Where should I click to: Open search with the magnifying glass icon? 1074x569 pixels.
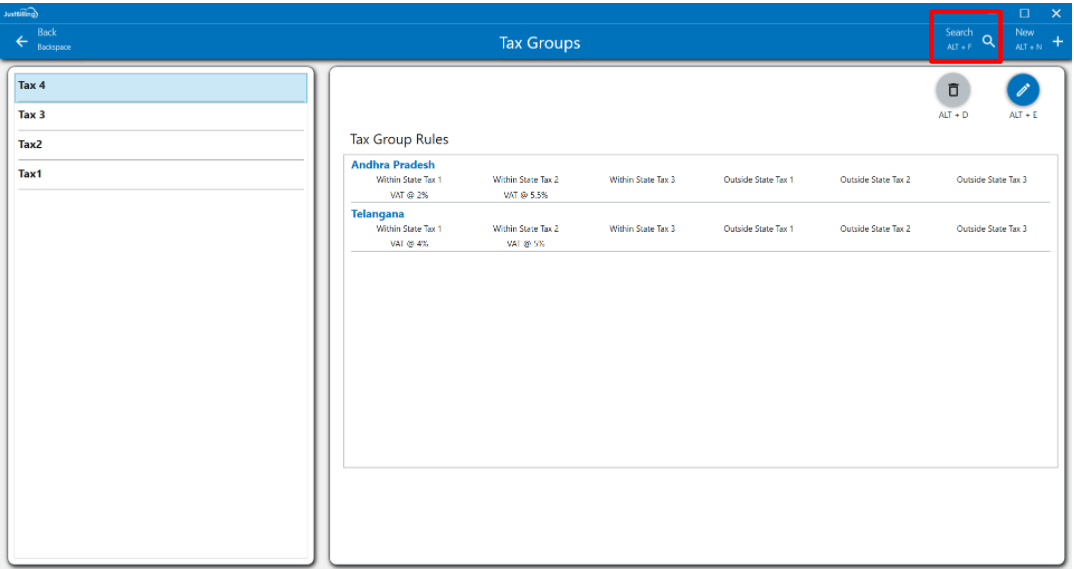[988, 41]
